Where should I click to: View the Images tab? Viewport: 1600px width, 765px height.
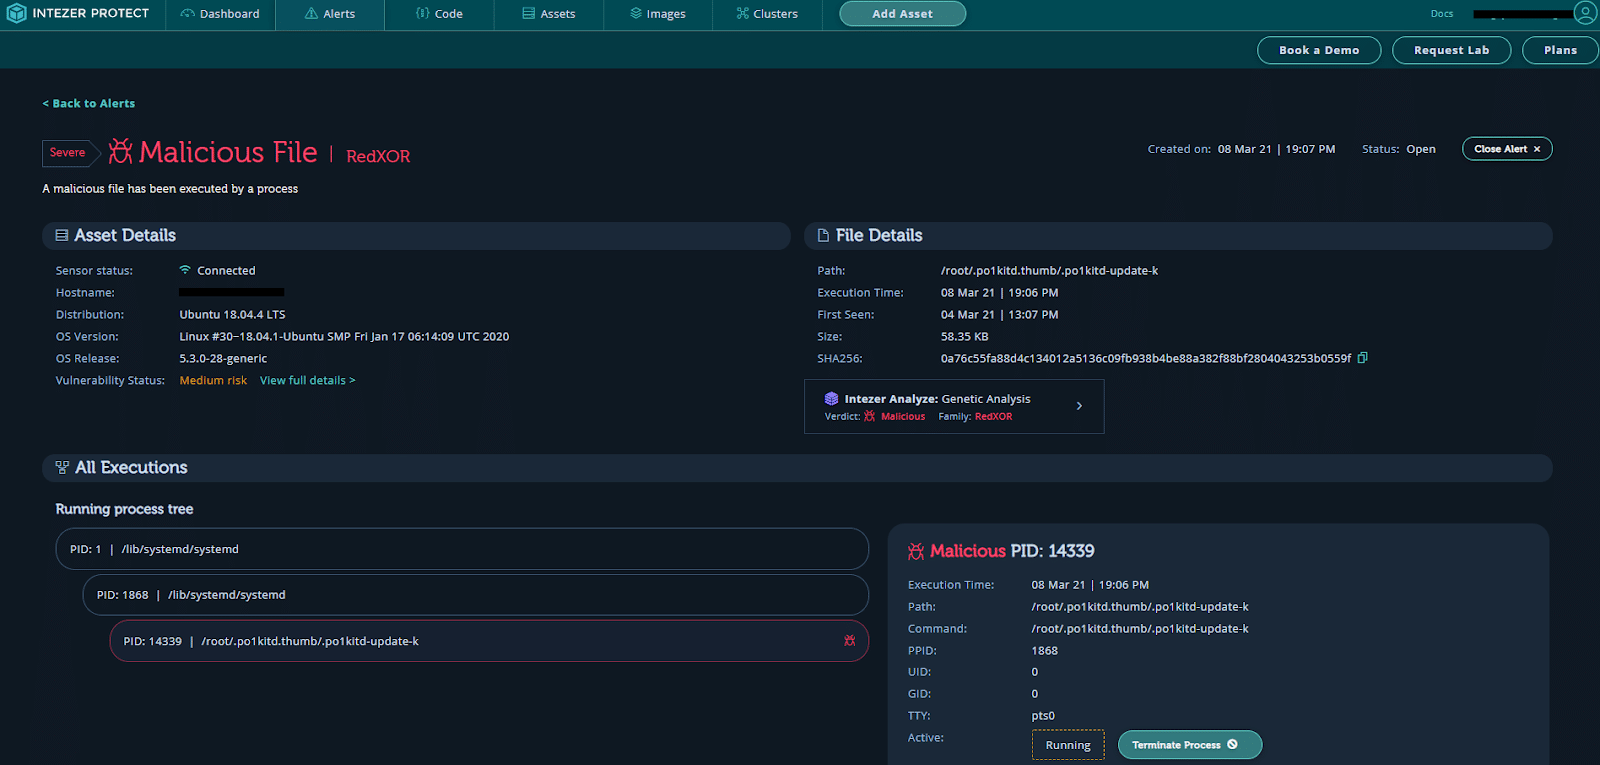click(x=658, y=14)
